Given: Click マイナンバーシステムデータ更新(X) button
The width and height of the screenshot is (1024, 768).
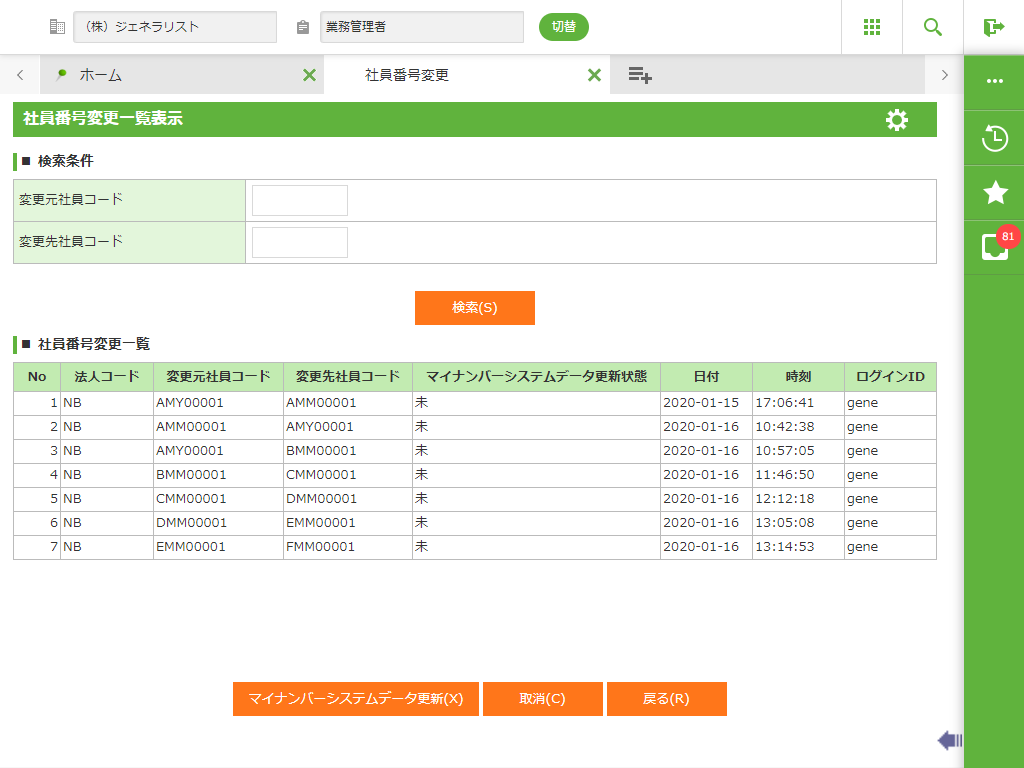Looking at the screenshot, I should [x=356, y=699].
